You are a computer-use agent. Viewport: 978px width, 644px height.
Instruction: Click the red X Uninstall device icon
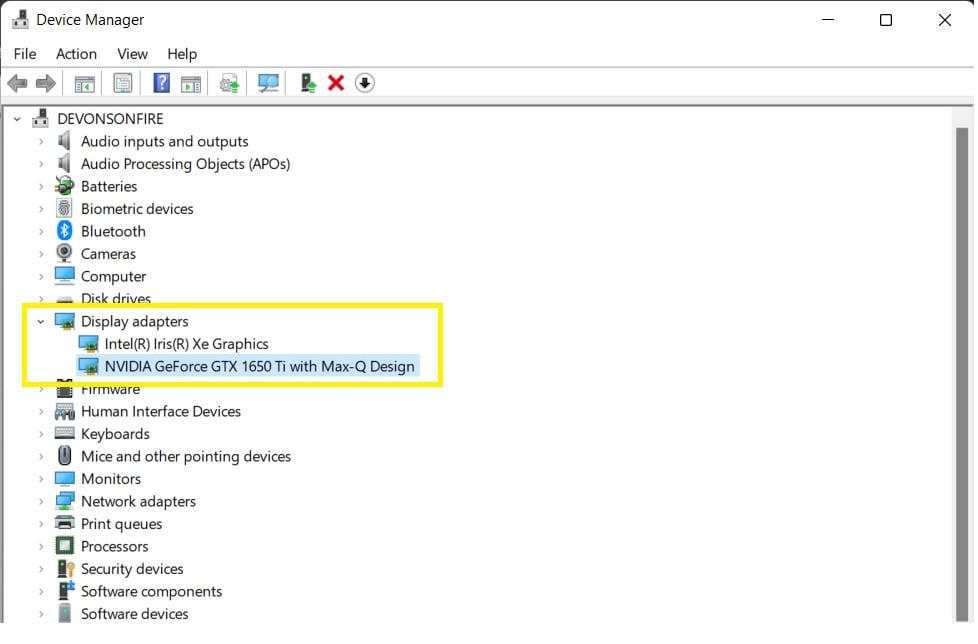pos(336,83)
